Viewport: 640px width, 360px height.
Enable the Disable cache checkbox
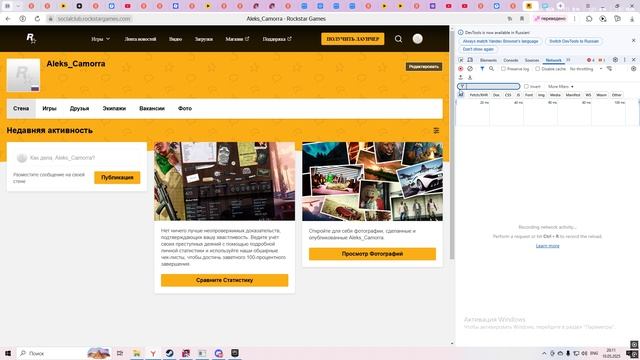[538, 69]
